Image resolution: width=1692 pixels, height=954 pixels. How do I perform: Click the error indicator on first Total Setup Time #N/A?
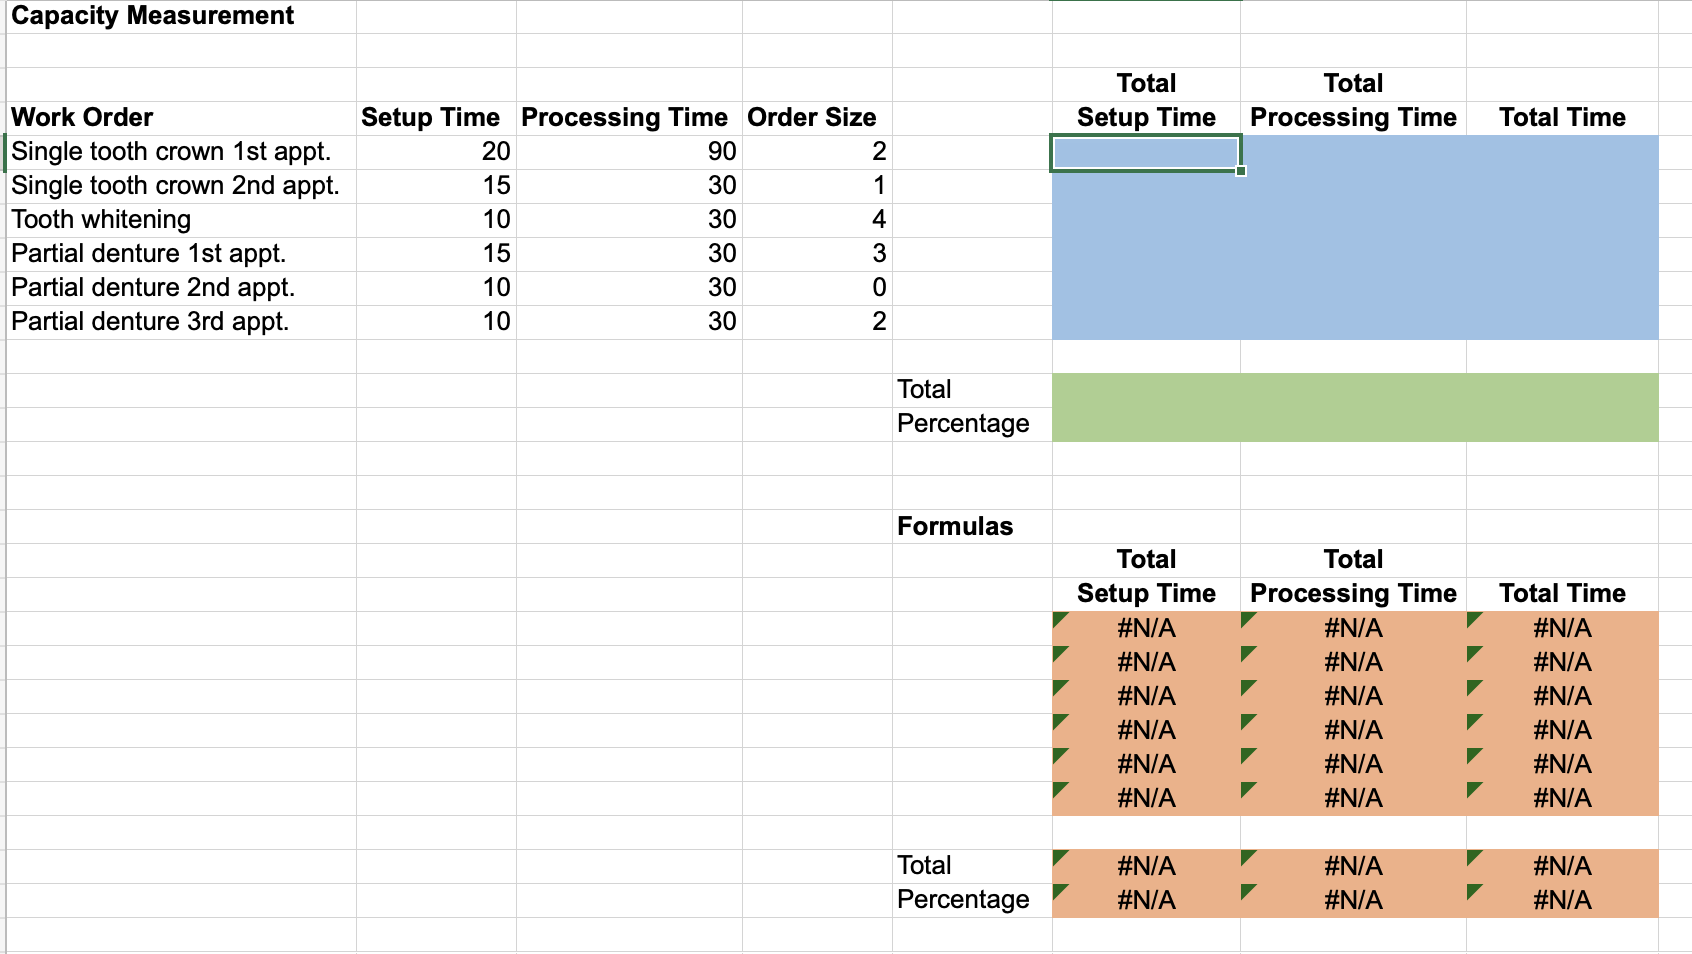pos(1061,620)
